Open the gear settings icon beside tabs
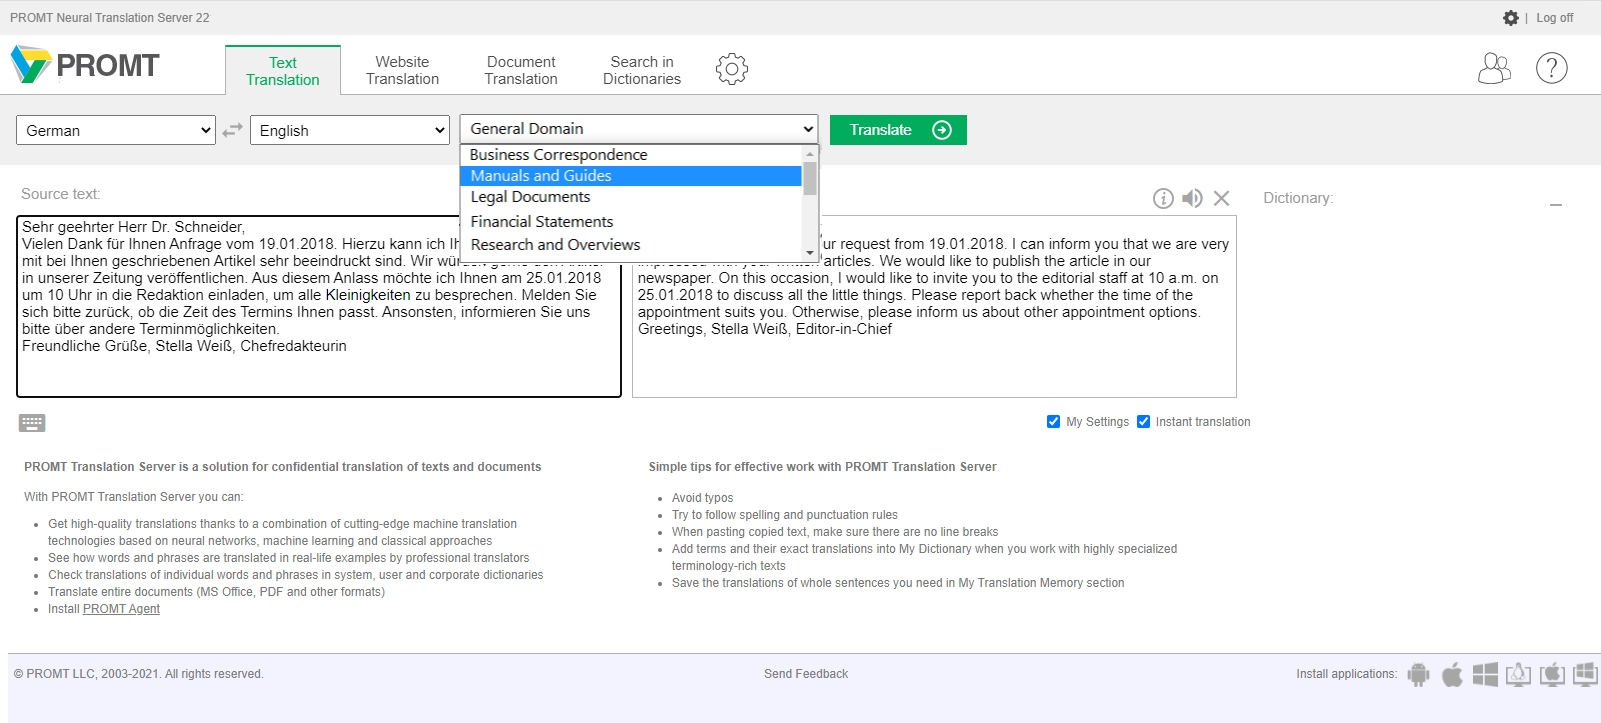 [x=732, y=69]
